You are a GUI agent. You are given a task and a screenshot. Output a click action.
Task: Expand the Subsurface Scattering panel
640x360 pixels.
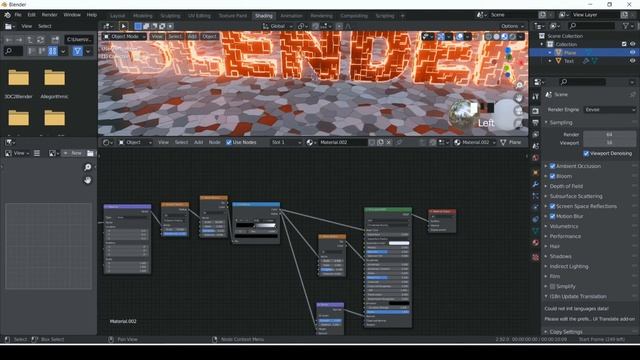tap(576, 196)
